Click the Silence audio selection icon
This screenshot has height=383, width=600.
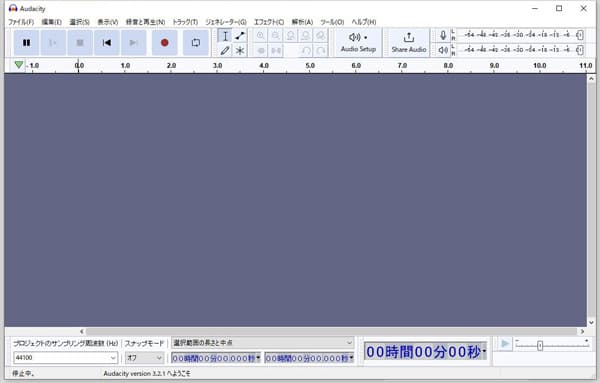click(x=276, y=50)
